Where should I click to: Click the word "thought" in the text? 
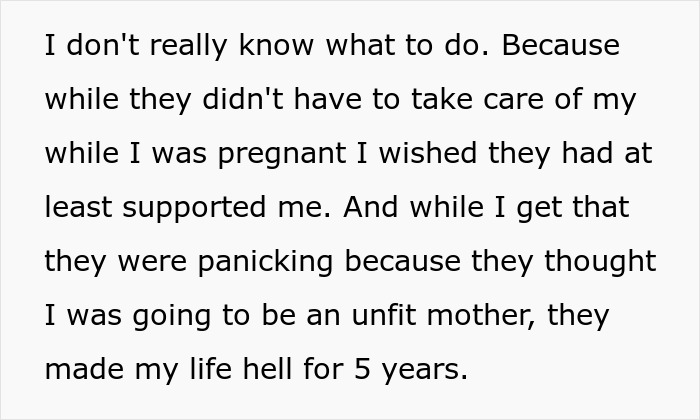tap(600, 263)
